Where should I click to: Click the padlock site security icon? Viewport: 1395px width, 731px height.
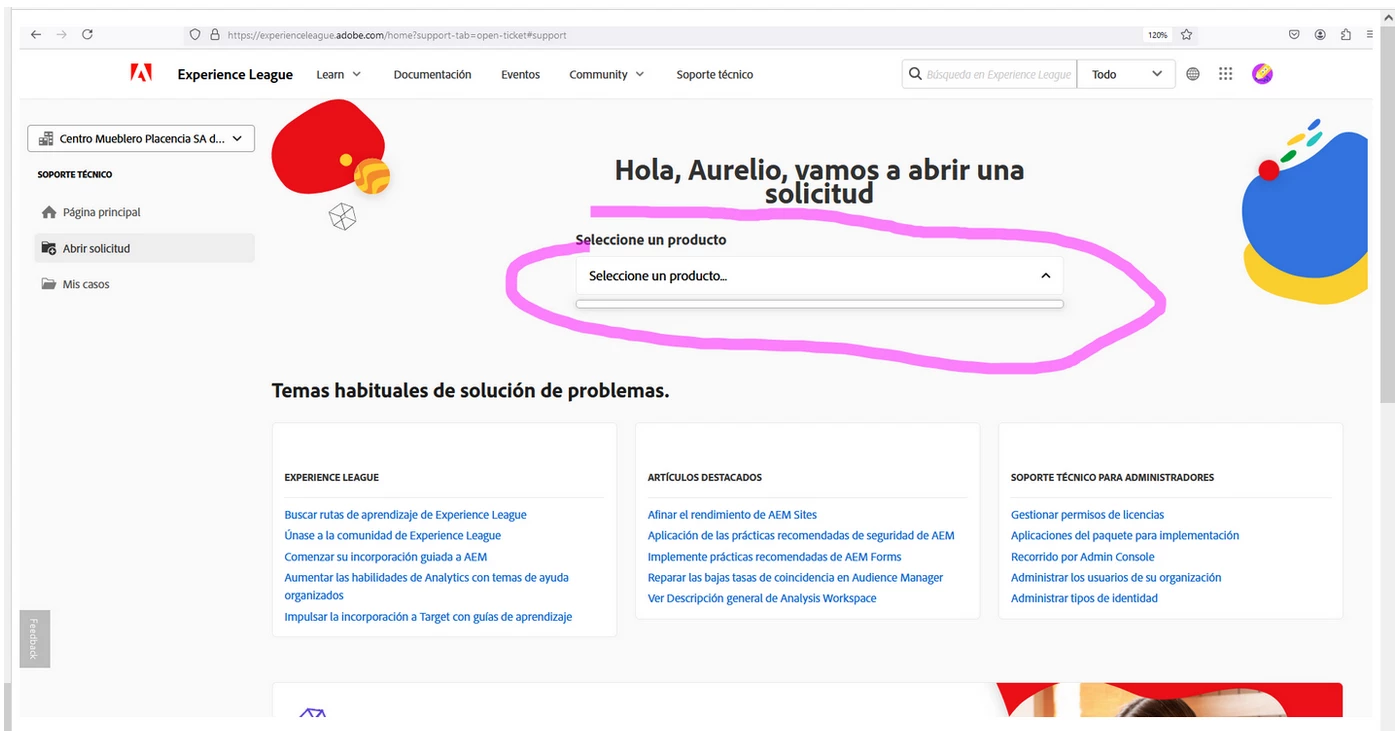[214, 34]
